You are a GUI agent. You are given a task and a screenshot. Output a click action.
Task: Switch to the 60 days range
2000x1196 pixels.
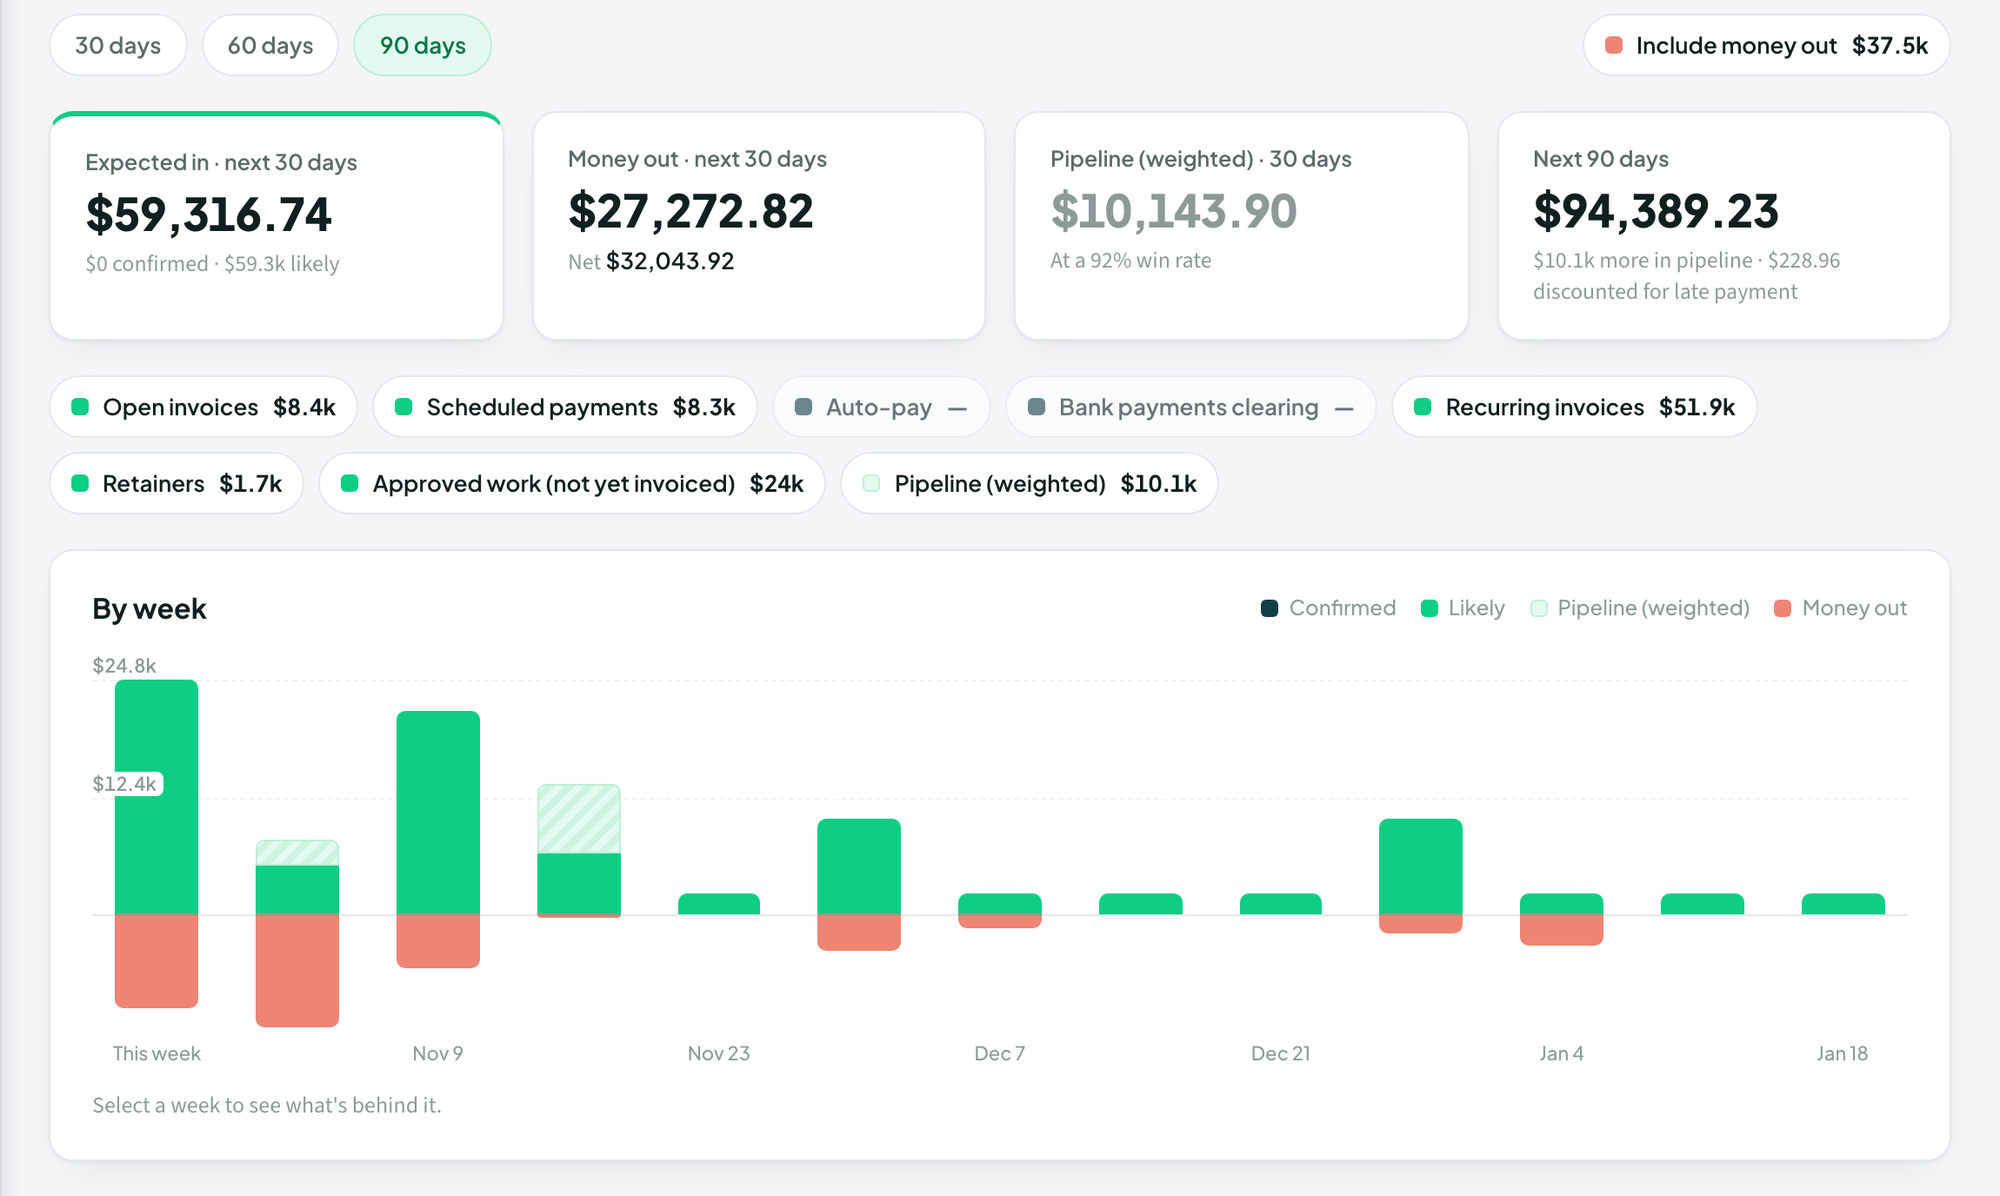click(x=270, y=45)
